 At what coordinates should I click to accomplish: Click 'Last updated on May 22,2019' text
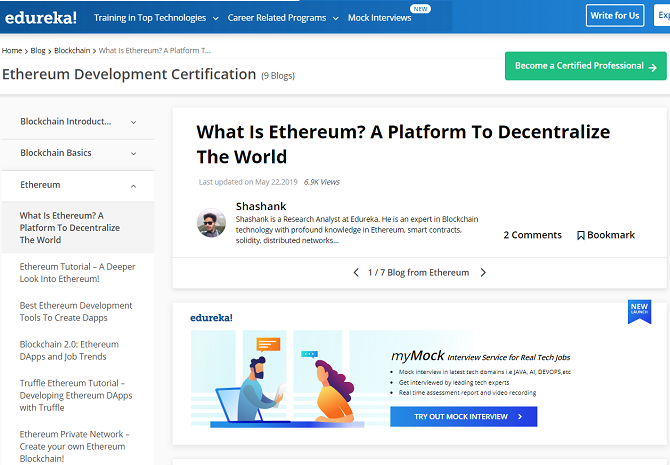248,182
